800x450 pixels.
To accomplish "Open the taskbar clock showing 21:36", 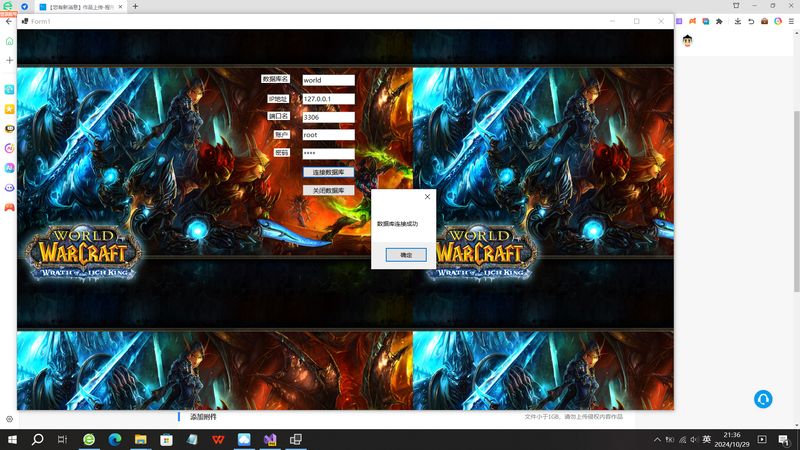I will pyautogui.click(x=732, y=439).
